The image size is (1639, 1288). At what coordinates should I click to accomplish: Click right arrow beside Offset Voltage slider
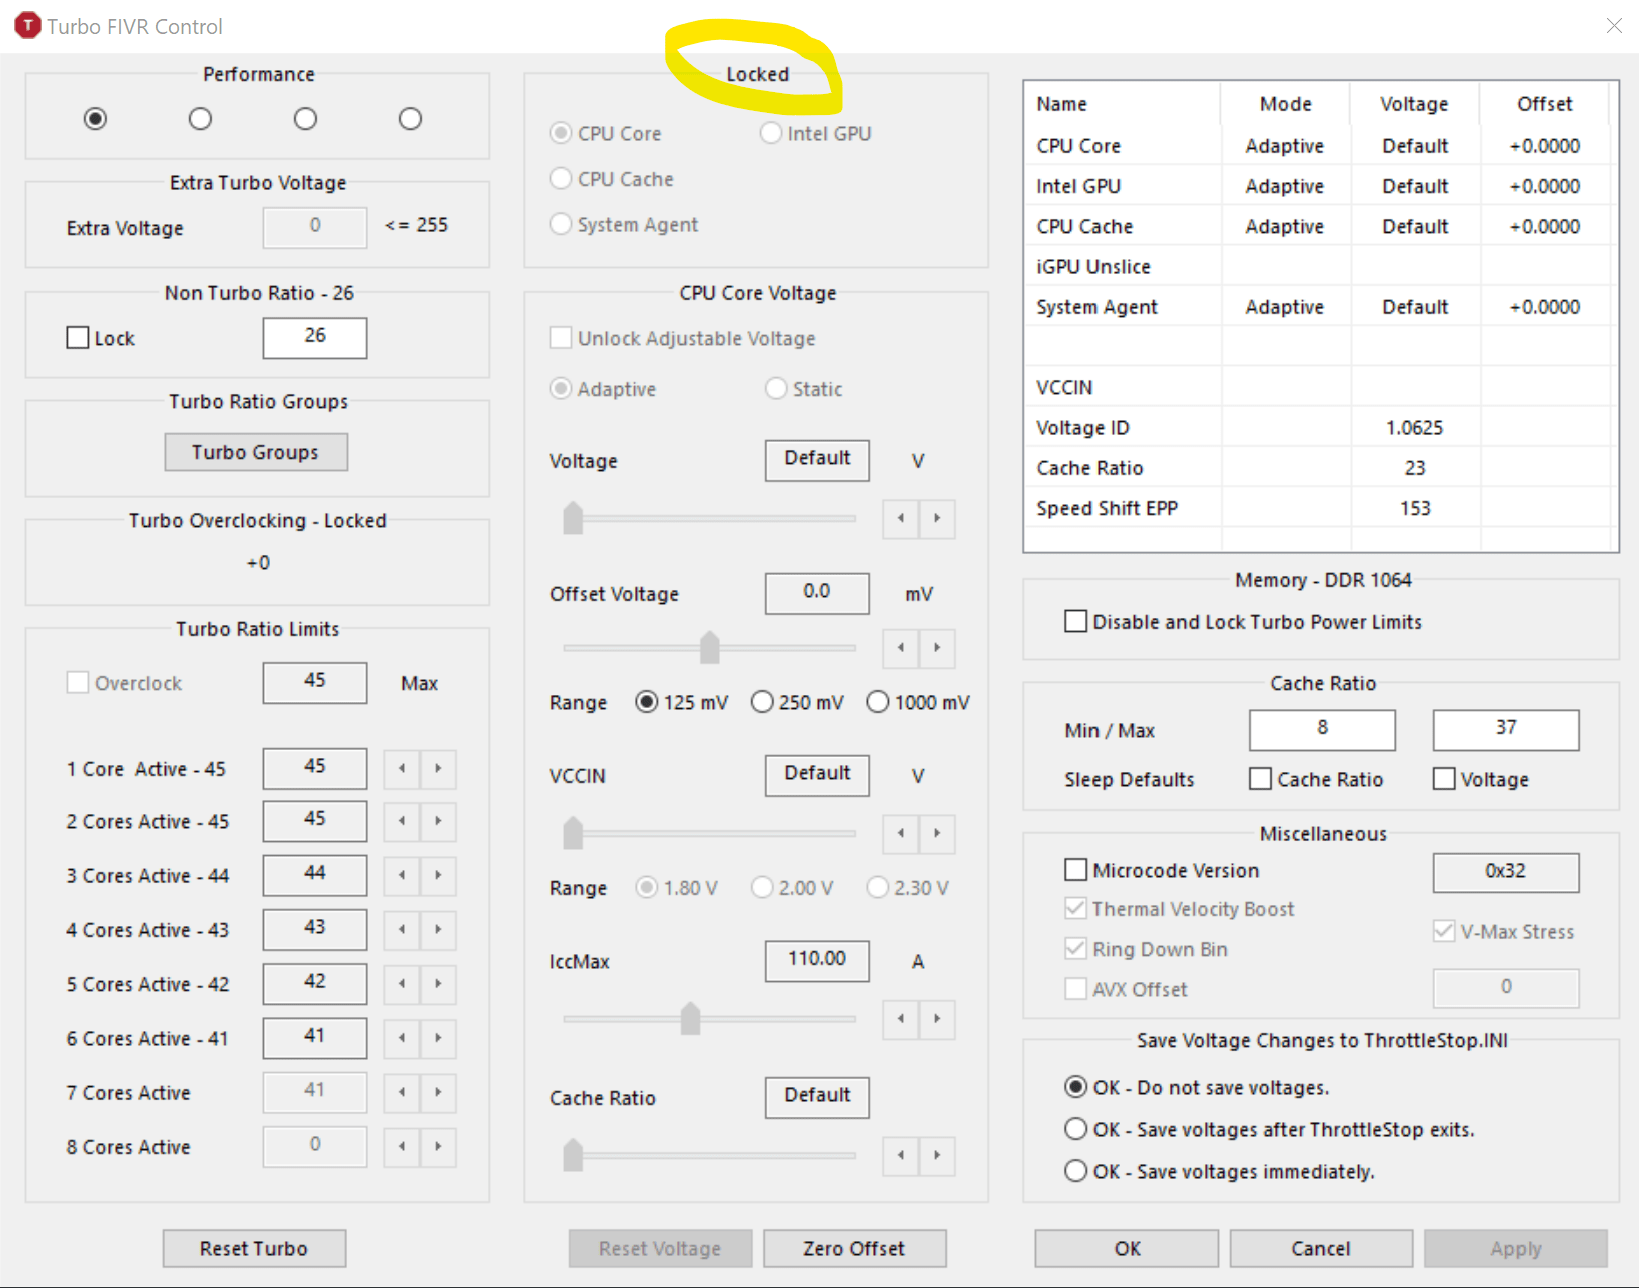point(937,648)
